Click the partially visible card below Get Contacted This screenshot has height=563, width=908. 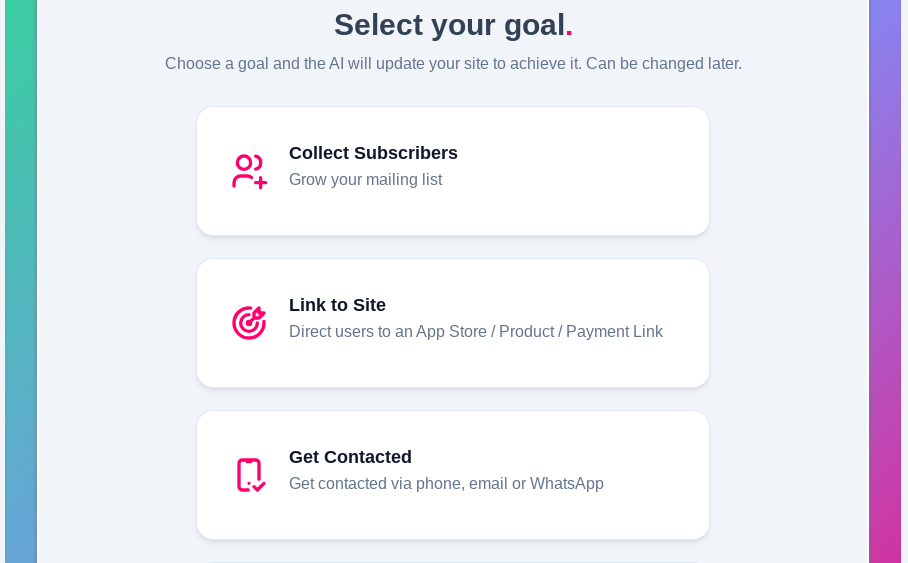[452, 560]
